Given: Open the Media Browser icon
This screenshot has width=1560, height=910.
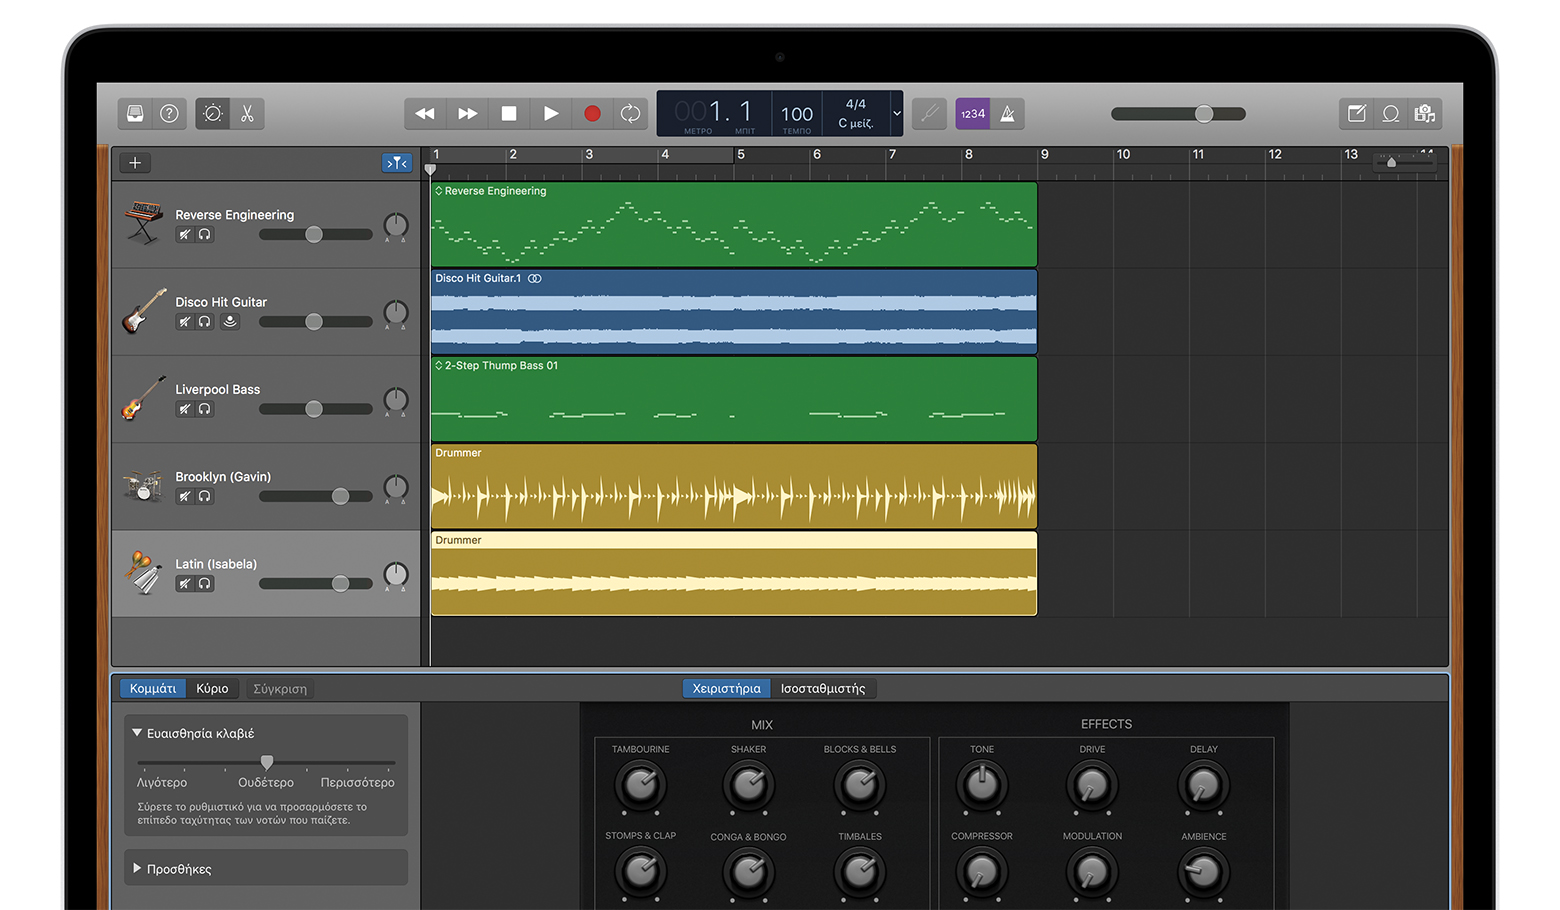Looking at the screenshot, I should click(1425, 114).
